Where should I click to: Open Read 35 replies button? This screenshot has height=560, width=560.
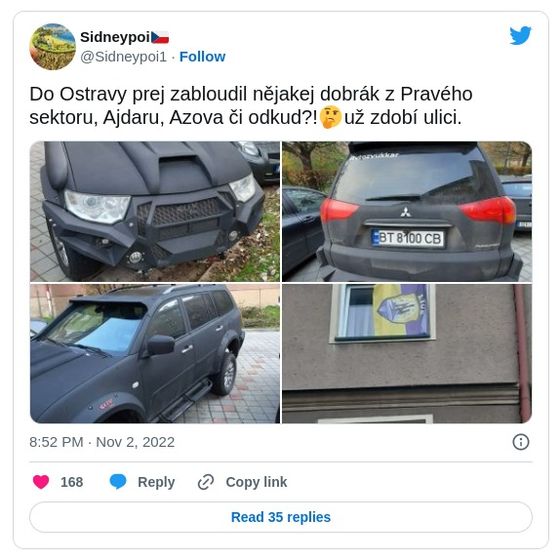tap(281, 517)
